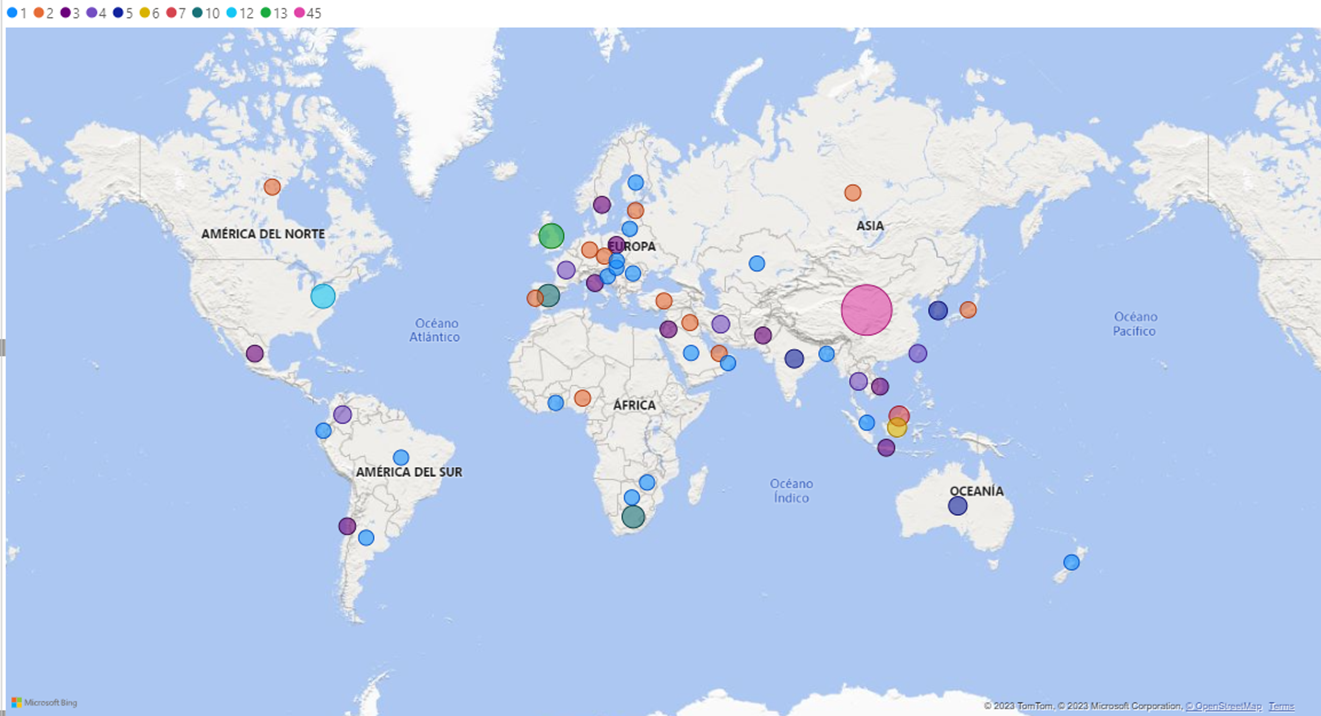
Task: Open the OpenStreetMap copyright link
Action: pyautogui.click(x=1224, y=706)
